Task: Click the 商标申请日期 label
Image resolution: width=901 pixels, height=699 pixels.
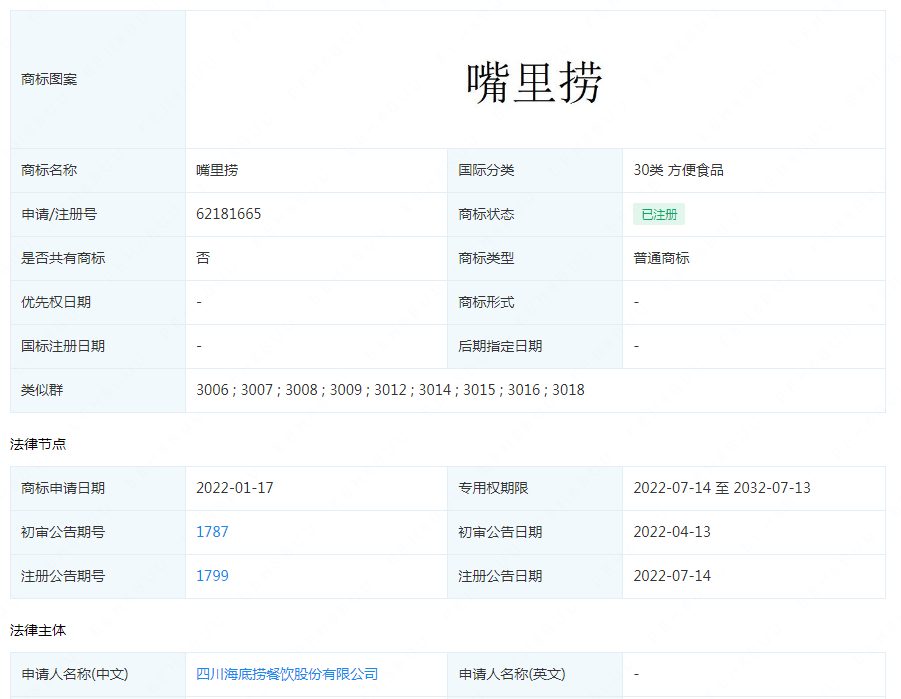Action: pyautogui.click(x=63, y=488)
